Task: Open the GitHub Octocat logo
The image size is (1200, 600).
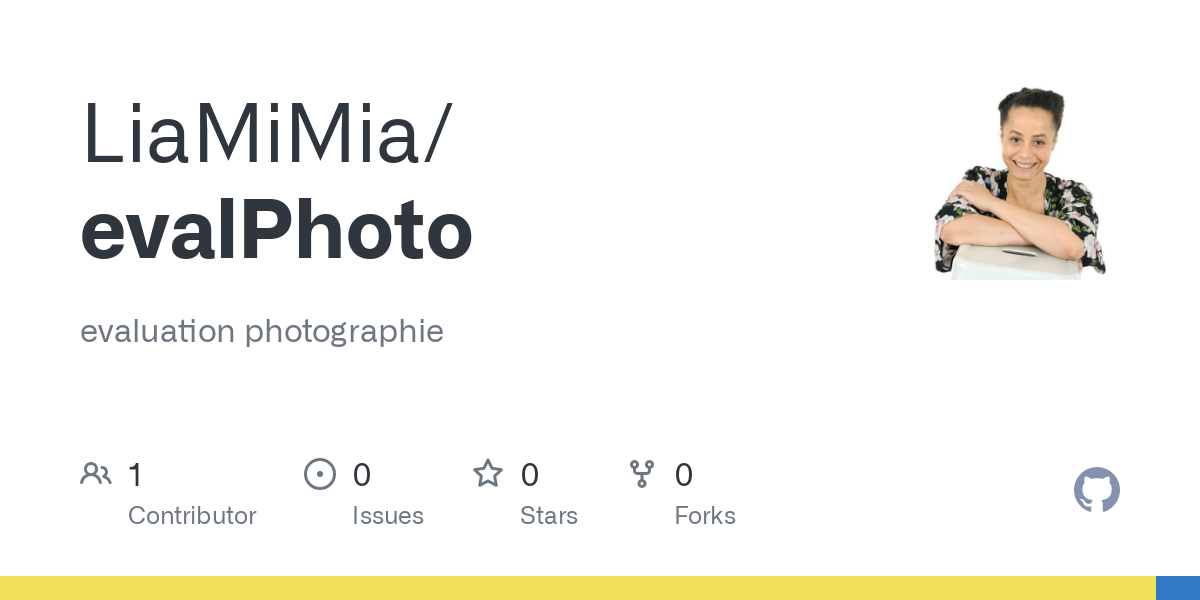Action: 1097,490
